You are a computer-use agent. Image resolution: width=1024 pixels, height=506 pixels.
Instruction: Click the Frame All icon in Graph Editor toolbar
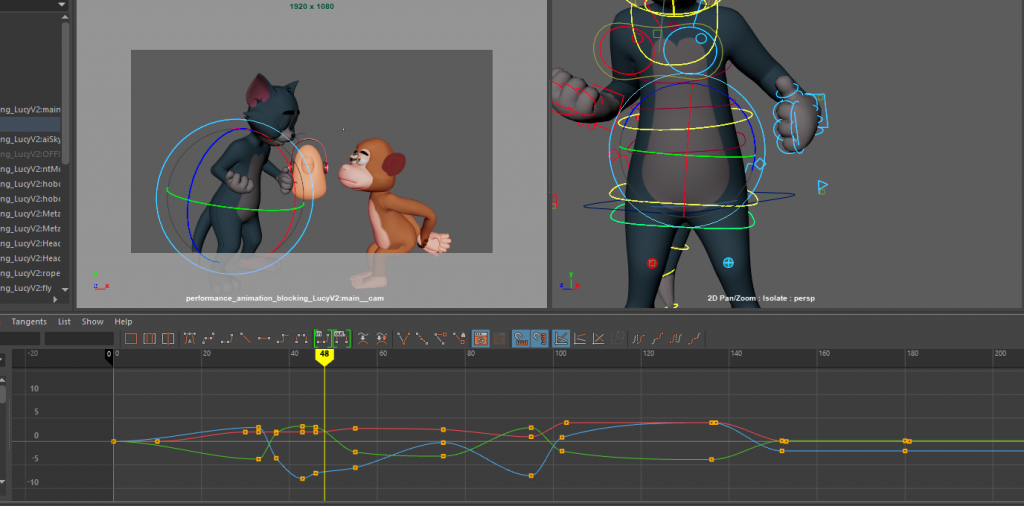[131, 338]
